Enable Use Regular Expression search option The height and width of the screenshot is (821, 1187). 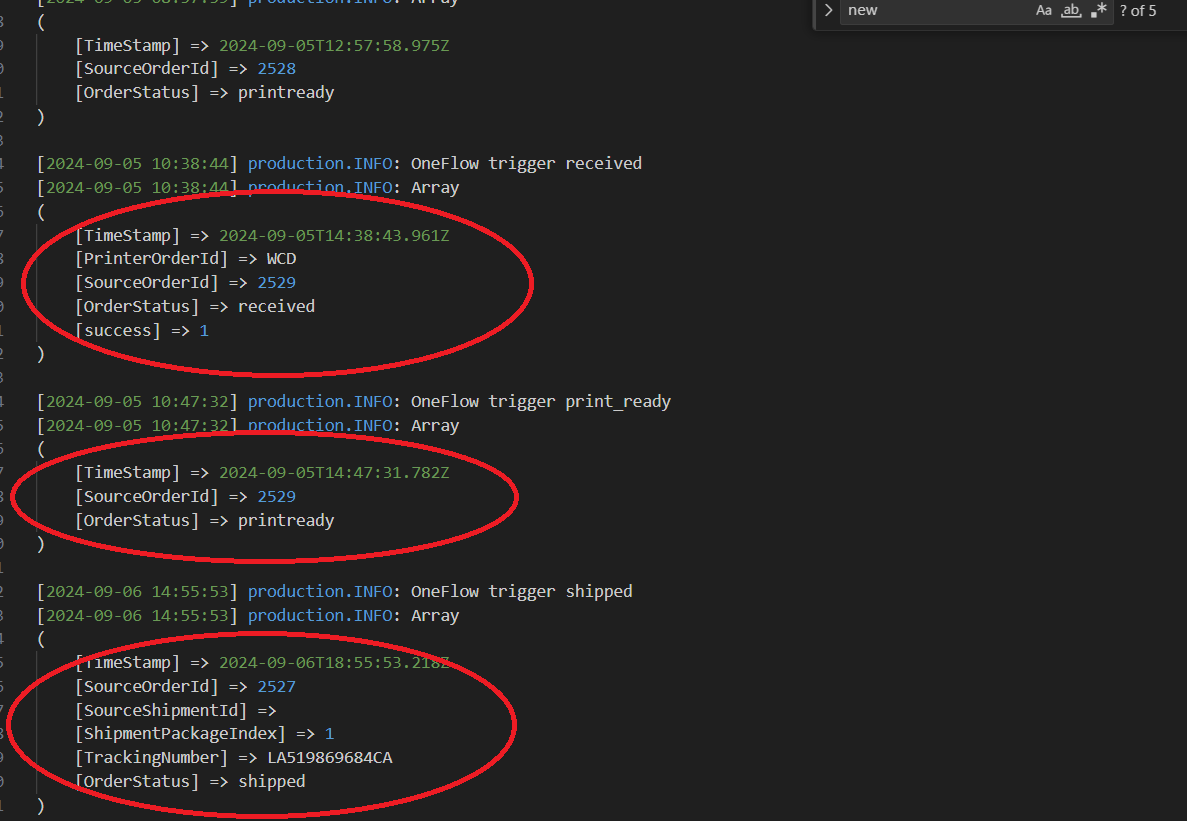pos(1100,11)
